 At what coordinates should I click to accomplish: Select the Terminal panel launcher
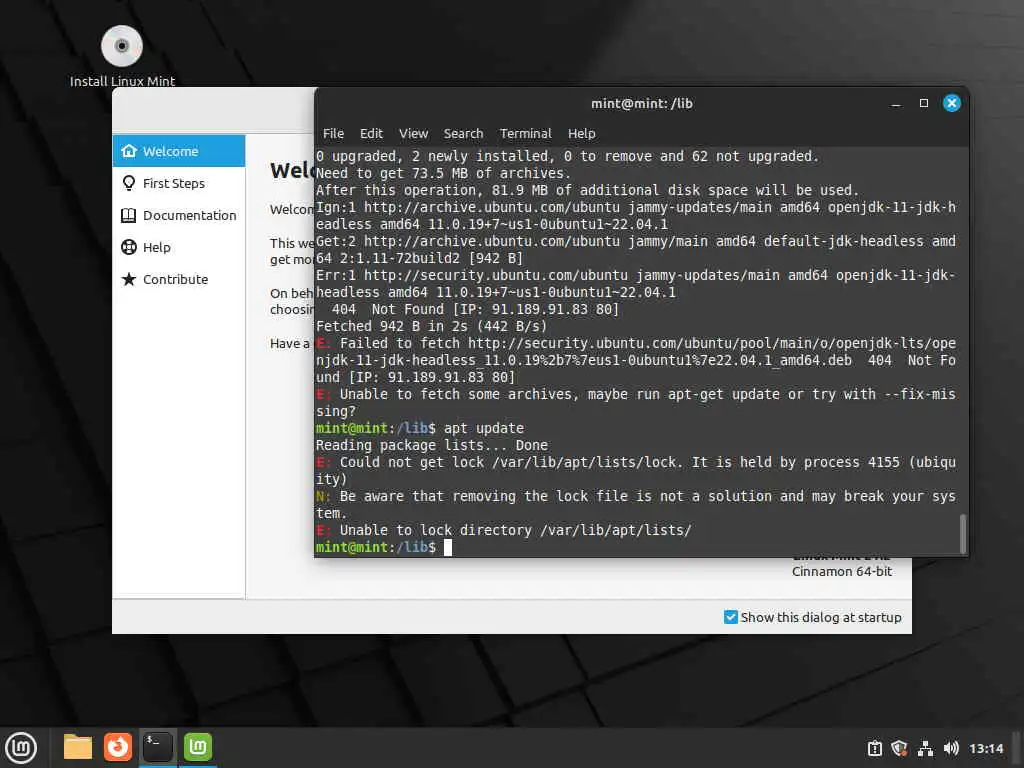tap(158, 747)
